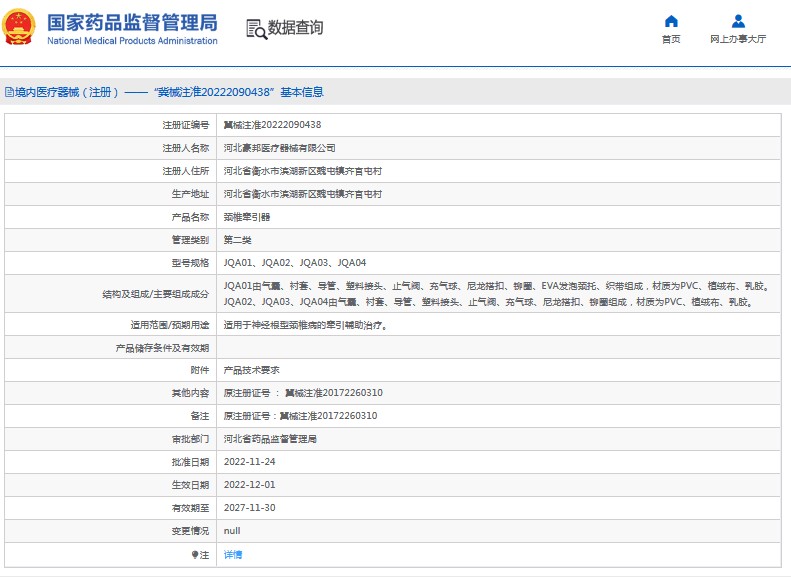Screen dimensions: 791x577
Task: Click the 注册人名称 label
Action: pyautogui.click(x=186, y=148)
